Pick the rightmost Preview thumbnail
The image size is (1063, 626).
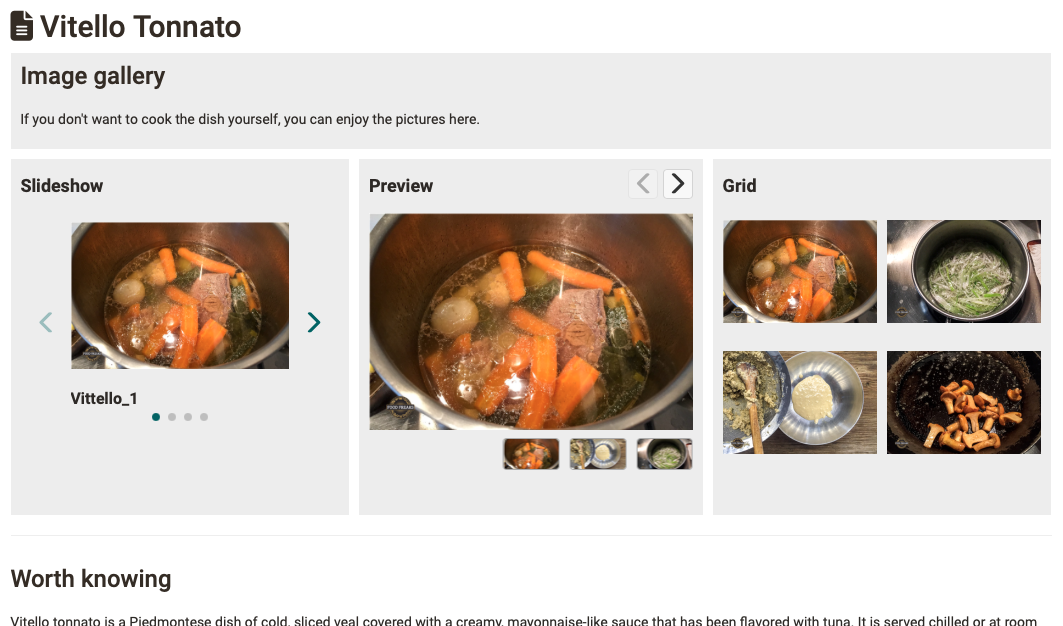pos(664,453)
